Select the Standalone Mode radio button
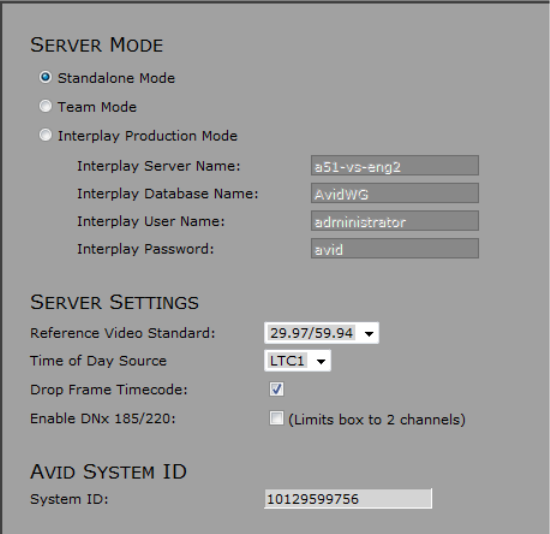The height and width of the screenshot is (534, 550). pyautogui.click(x=45, y=77)
